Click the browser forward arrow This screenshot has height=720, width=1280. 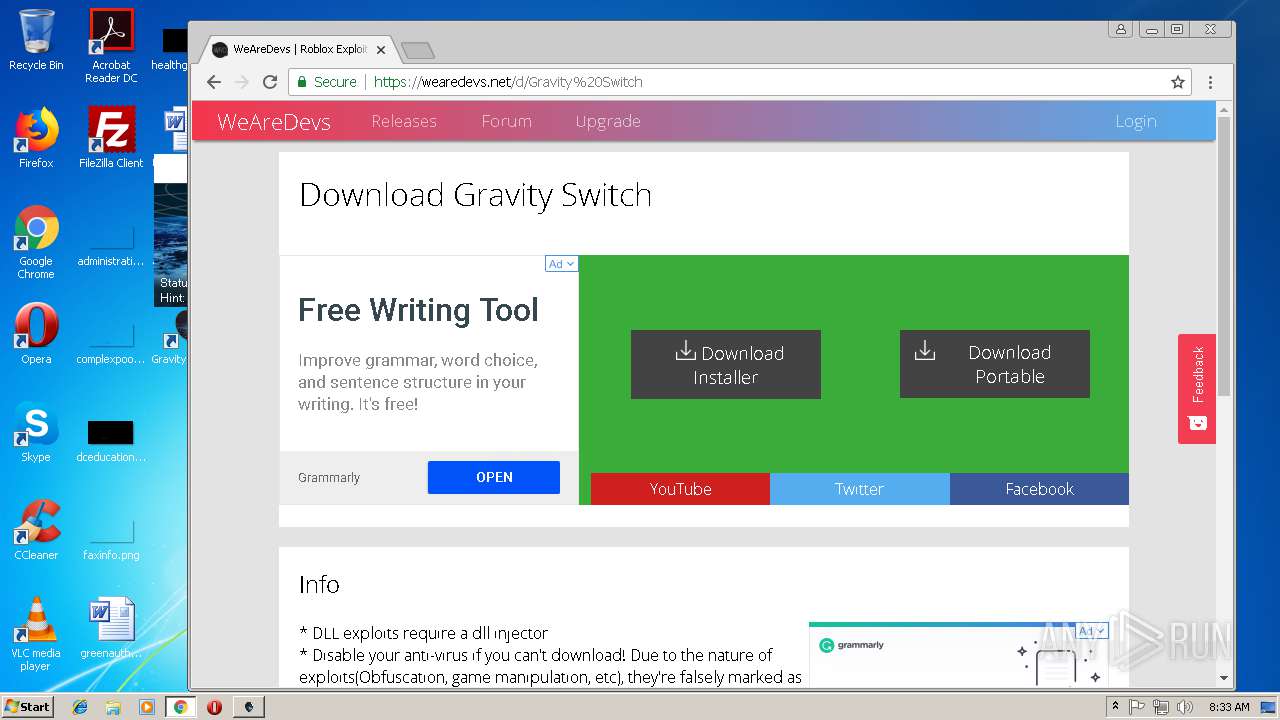click(242, 82)
